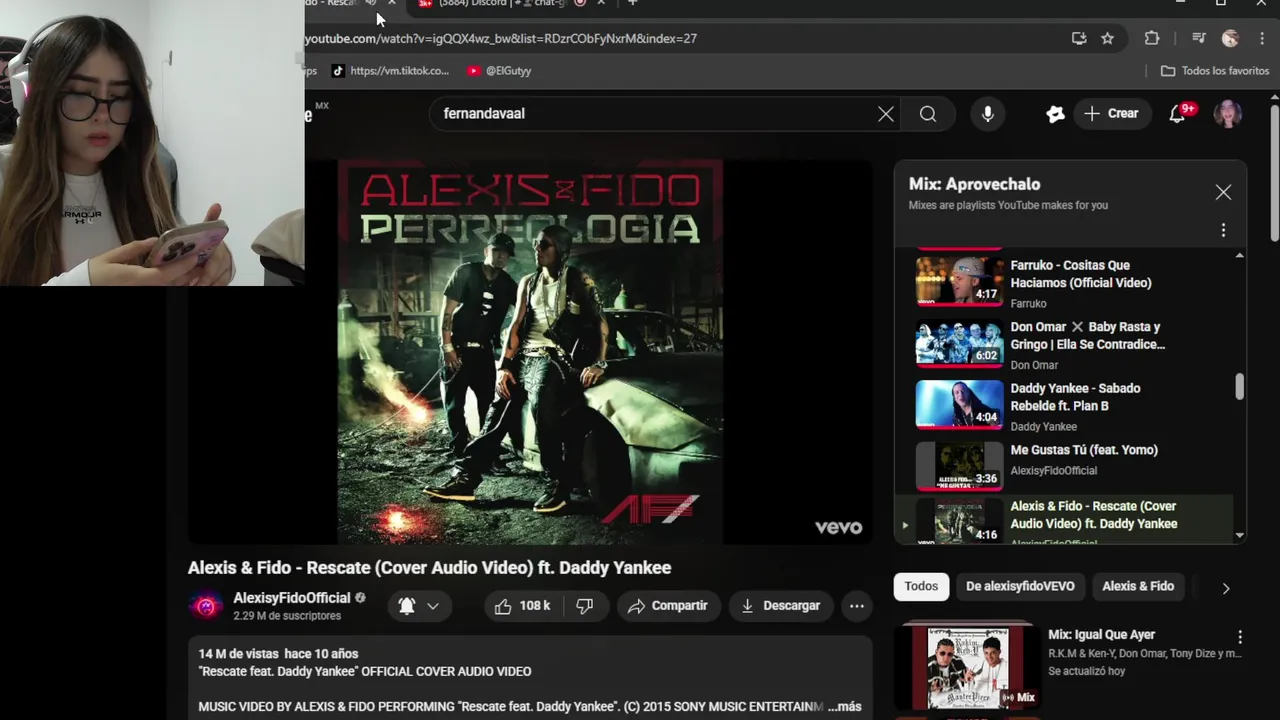Open the Chrome profile avatar
The width and height of the screenshot is (1280, 720).
point(1231,38)
